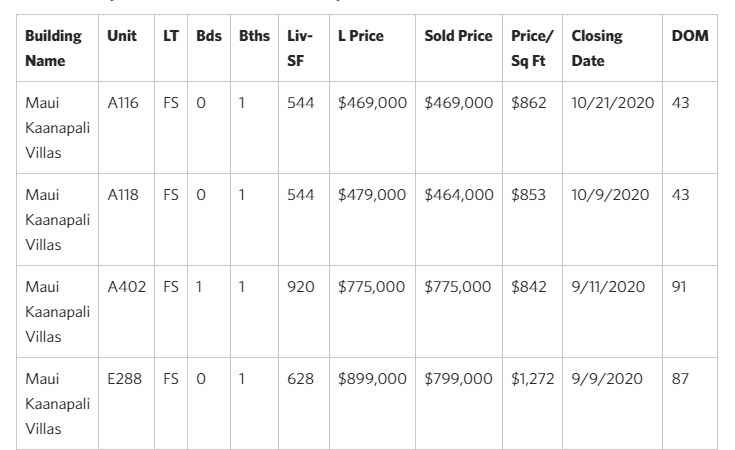Click the Unit column header
The image size is (735, 450).
point(122,36)
